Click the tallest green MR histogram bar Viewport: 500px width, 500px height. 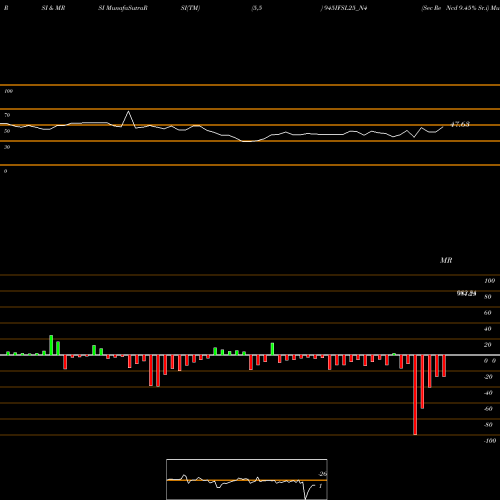pos(51,345)
